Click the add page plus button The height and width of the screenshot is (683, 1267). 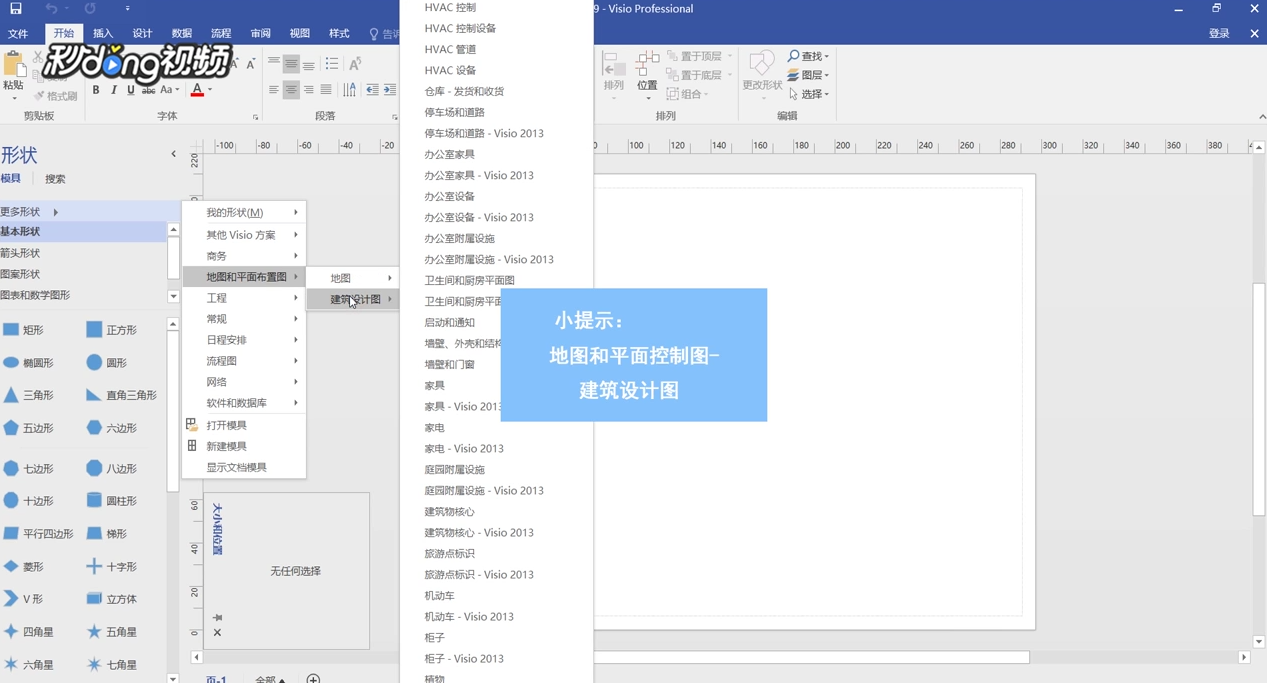313,679
